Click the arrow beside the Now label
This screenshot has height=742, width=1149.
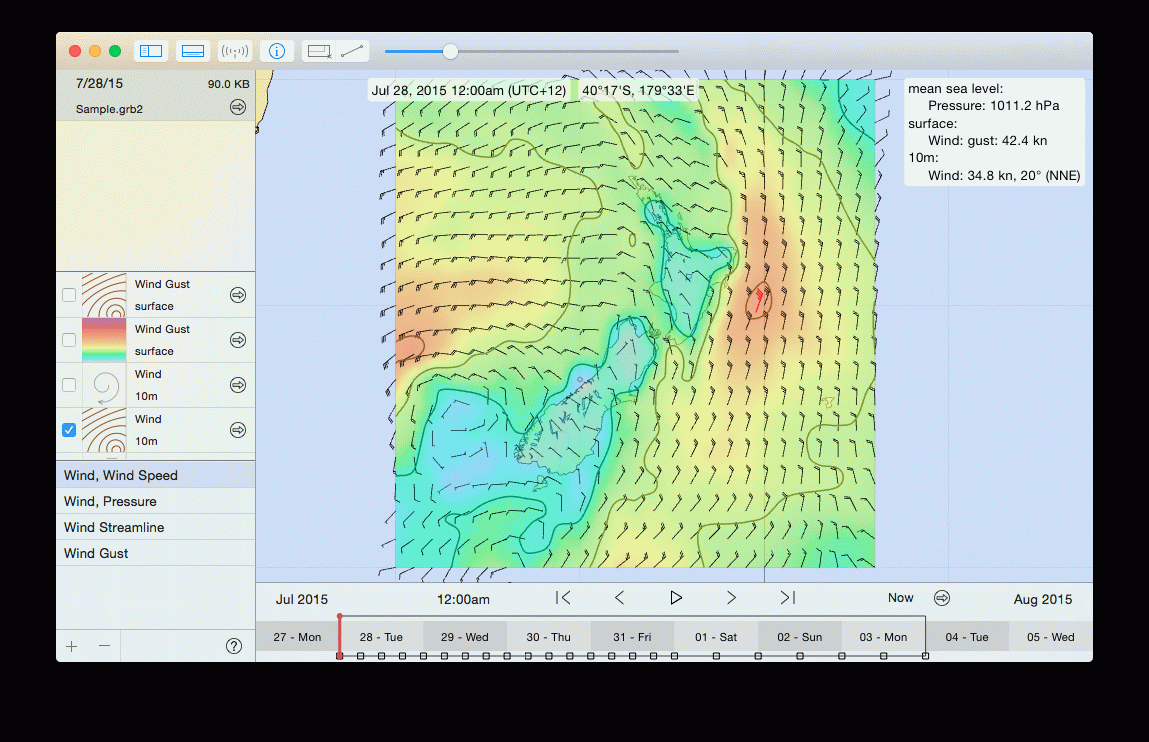942,598
